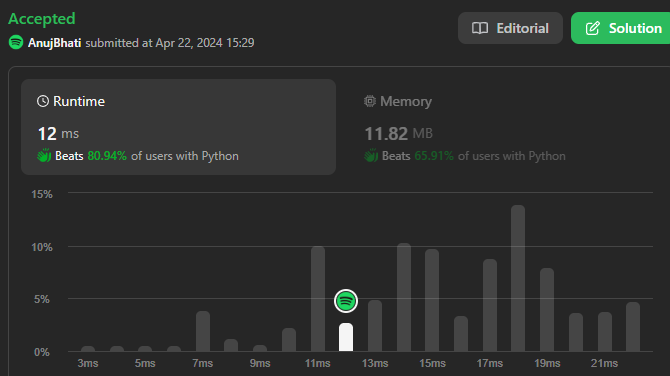Click the chip icon beside Memory

tap(370, 101)
